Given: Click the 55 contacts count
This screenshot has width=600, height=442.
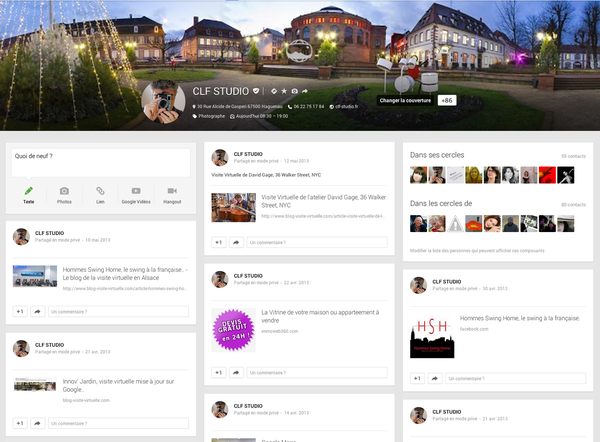Looking at the screenshot, I should 573,156.
